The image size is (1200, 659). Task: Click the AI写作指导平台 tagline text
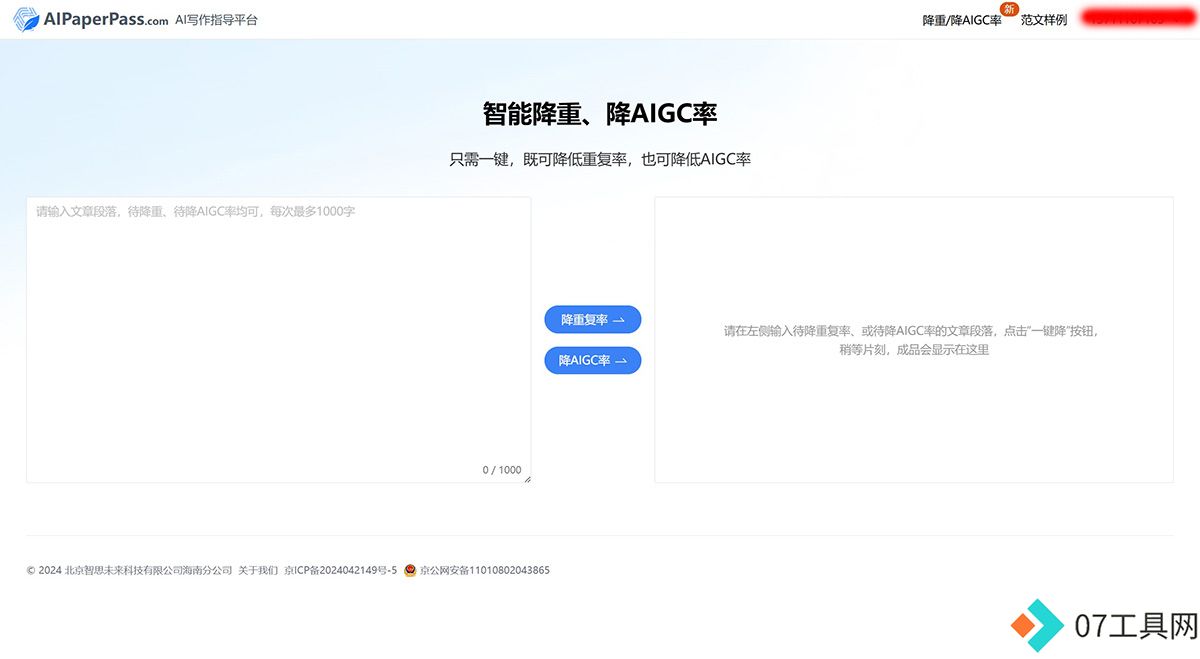[216, 19]
